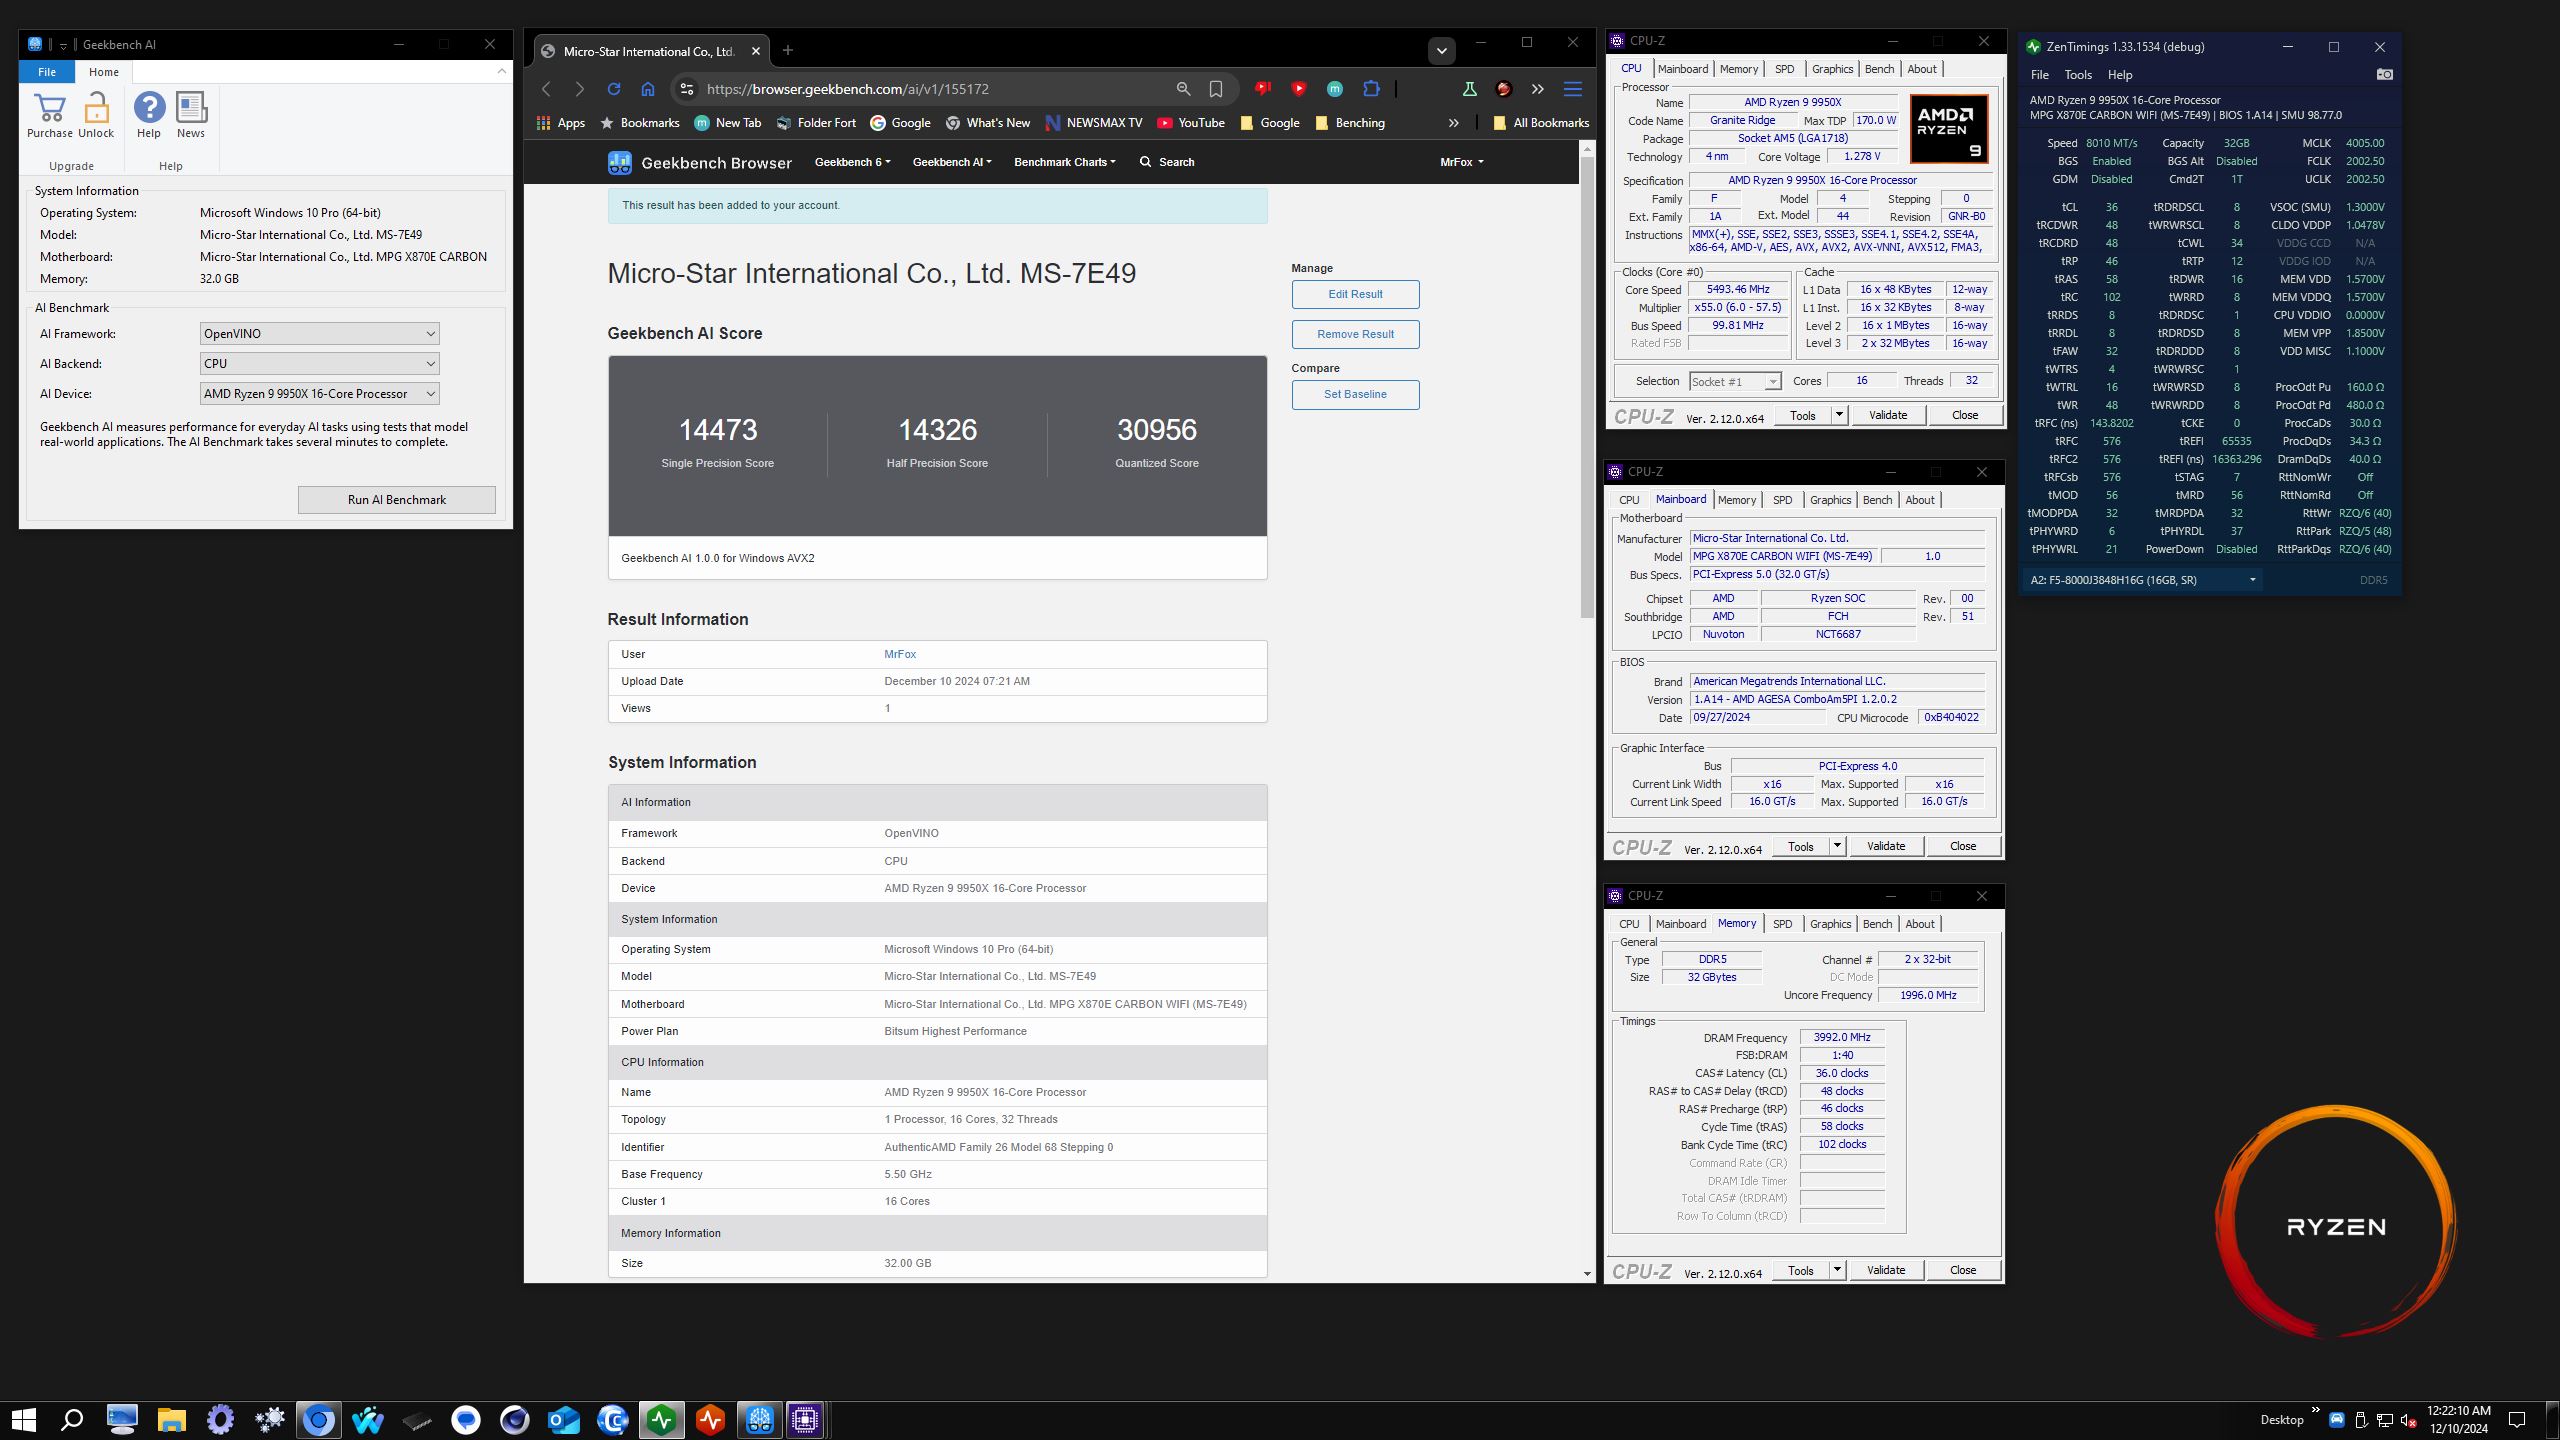Click the Remove Result button
Viewport: 2560px width, 1440px height.
1355,334
